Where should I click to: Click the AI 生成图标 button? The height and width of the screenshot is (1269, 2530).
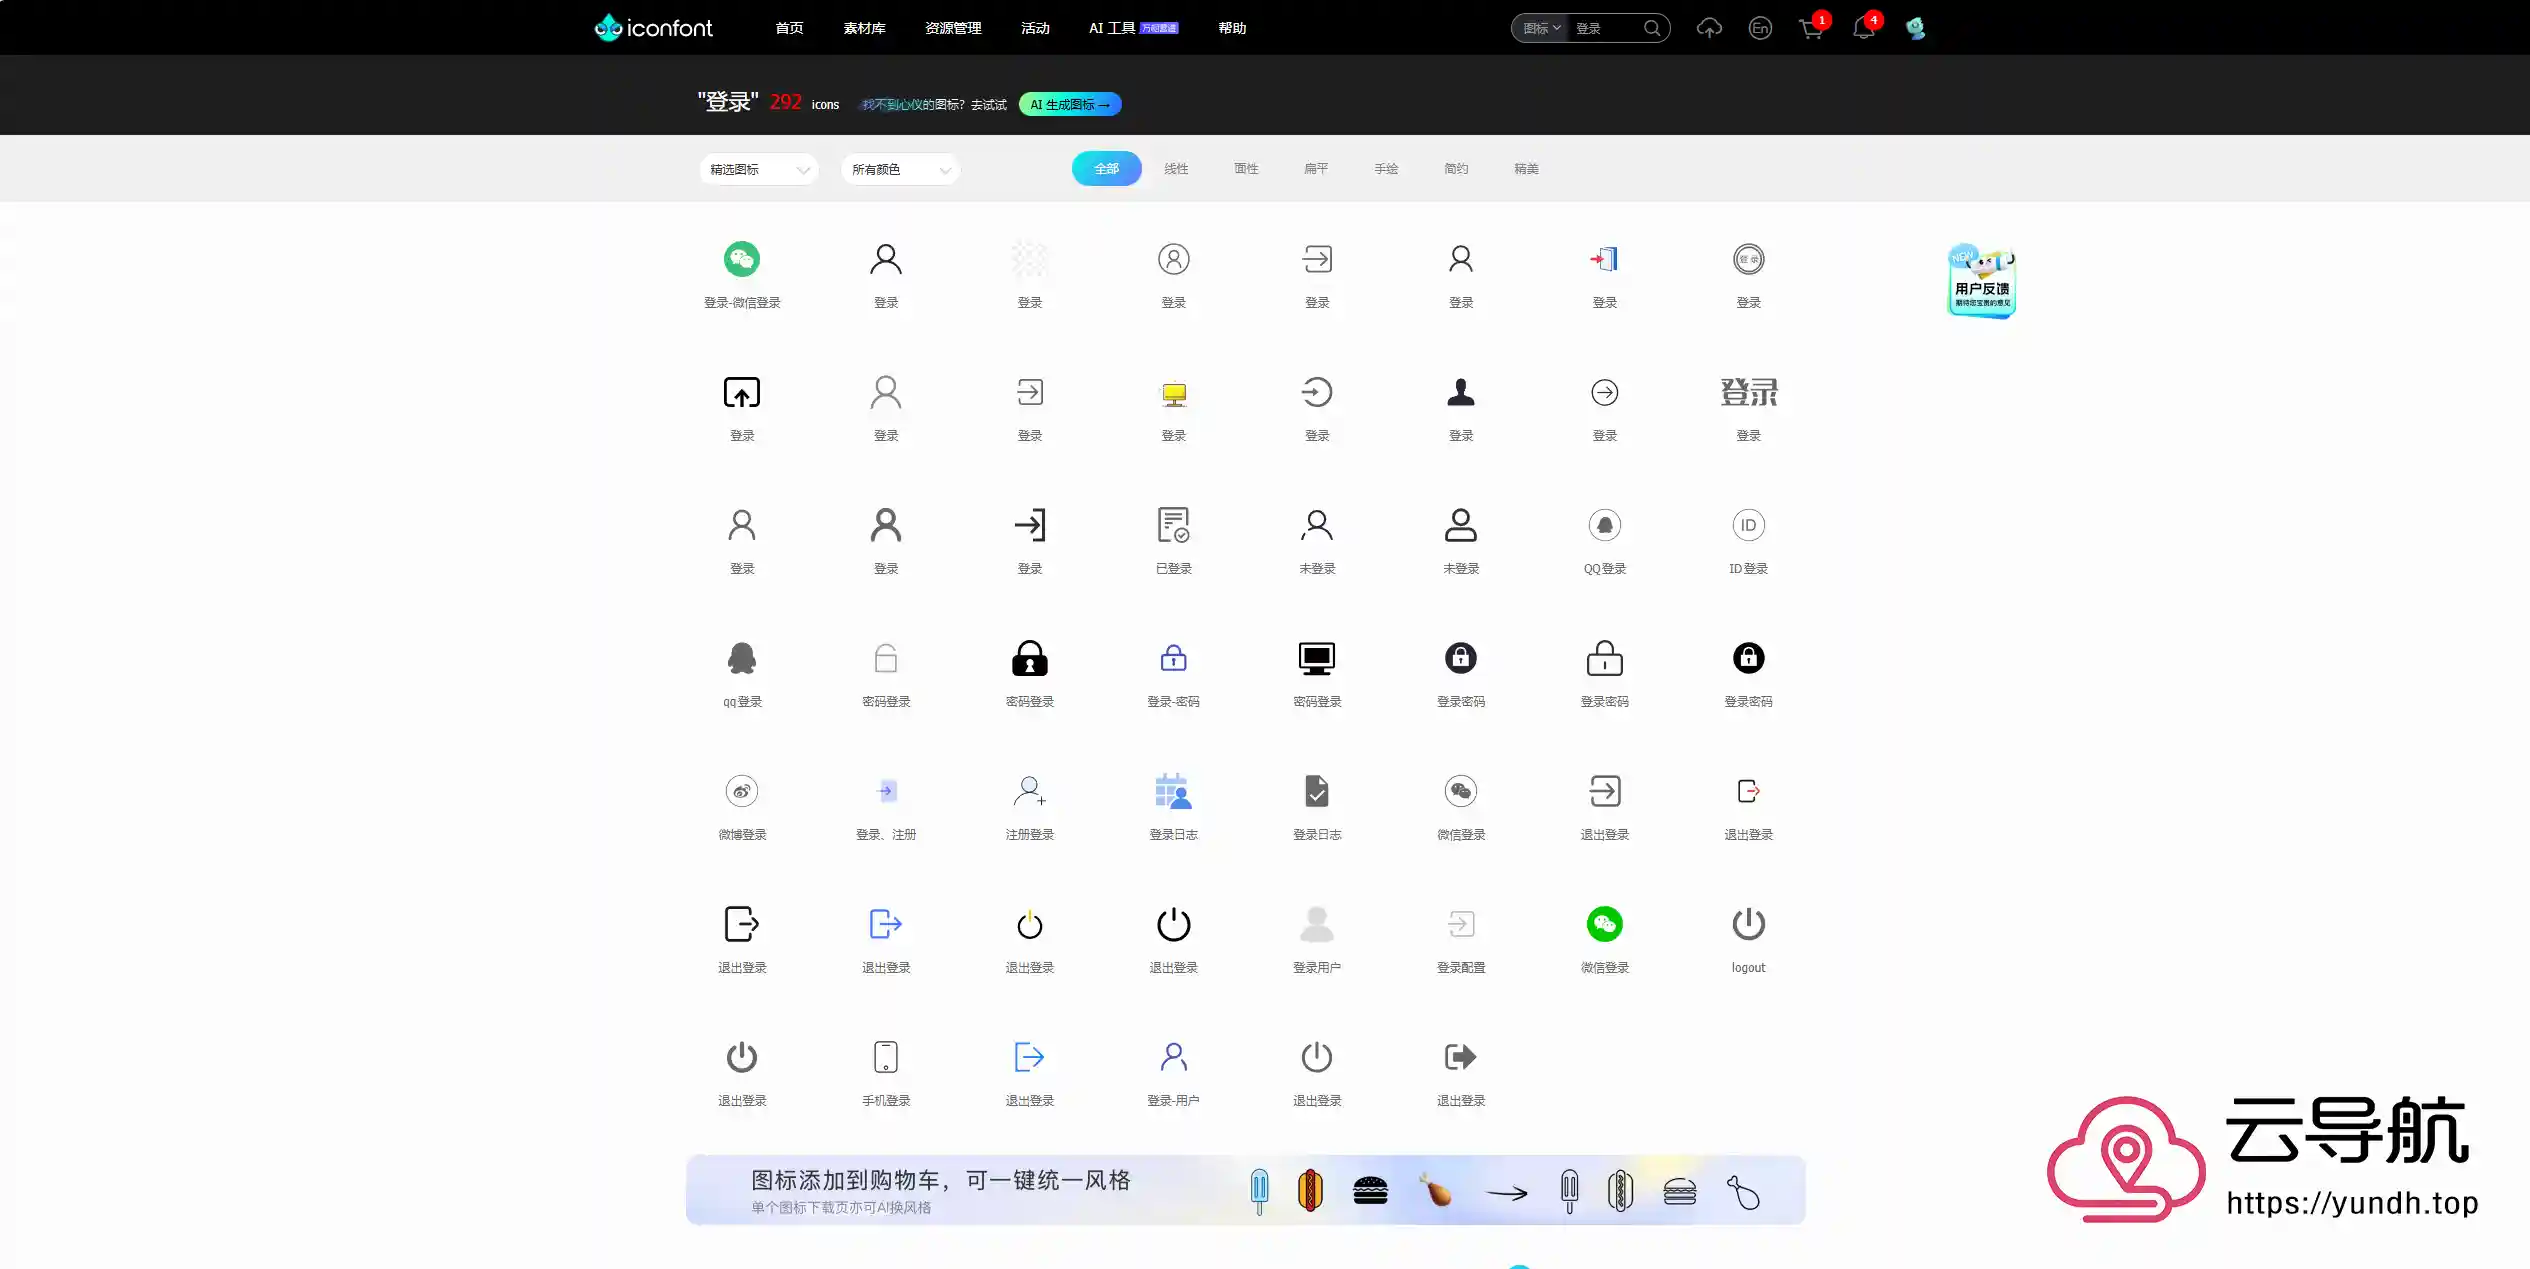(1069, 105)
